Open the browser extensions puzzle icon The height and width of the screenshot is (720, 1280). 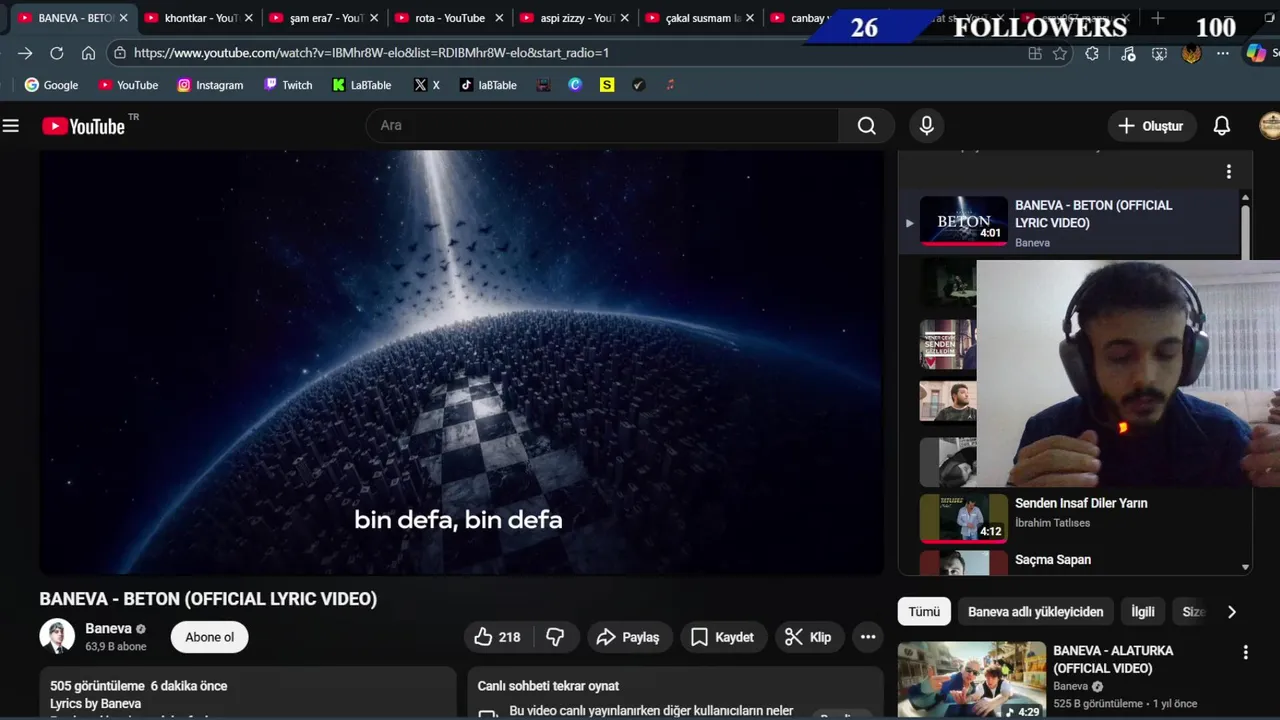click(x=1092, y=54)
